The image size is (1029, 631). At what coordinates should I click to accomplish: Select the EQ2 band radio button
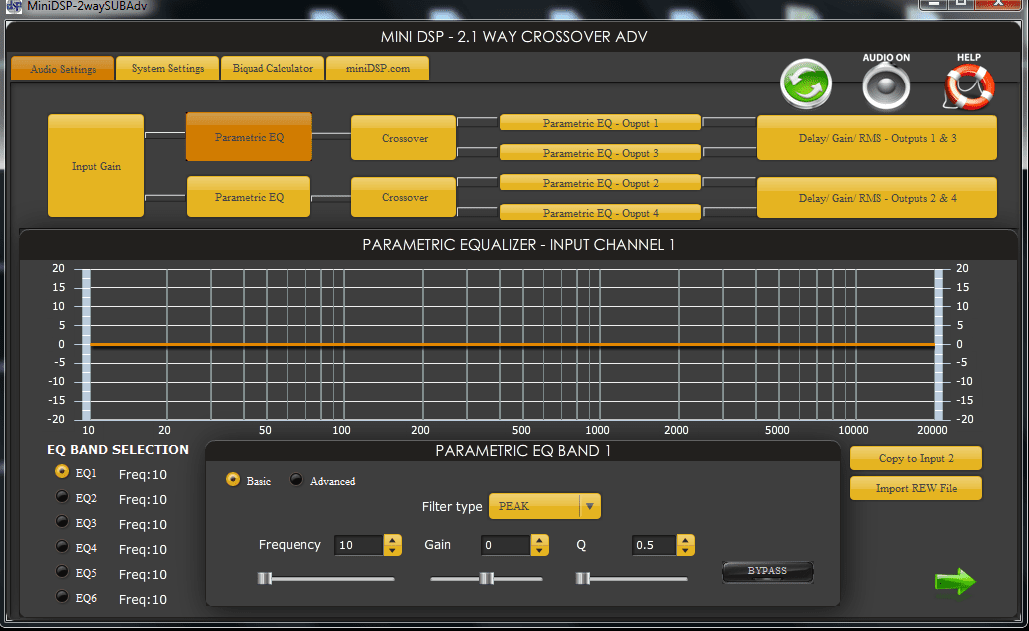(x=62, y=497)
